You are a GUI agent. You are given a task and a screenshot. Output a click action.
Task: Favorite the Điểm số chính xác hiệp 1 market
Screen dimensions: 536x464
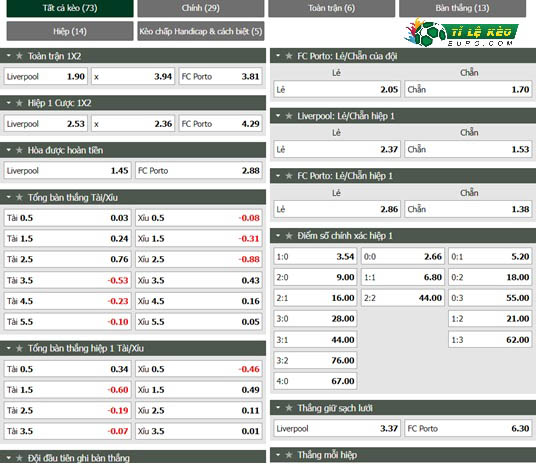pyautogui.click(x=289, y=236)
